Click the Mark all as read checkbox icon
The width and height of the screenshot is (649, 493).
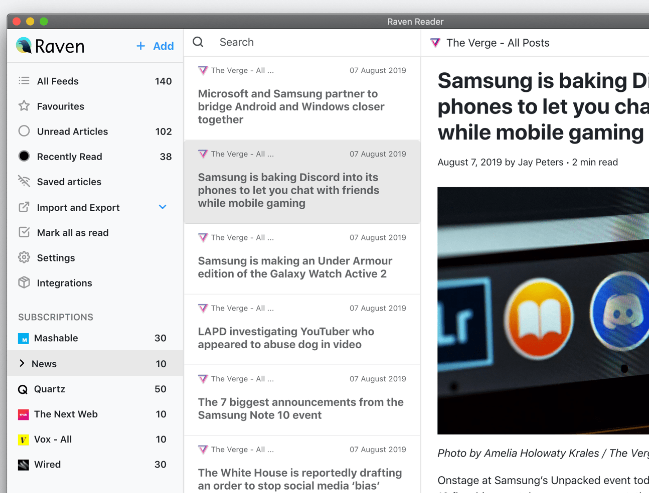[x=24, y=232]
